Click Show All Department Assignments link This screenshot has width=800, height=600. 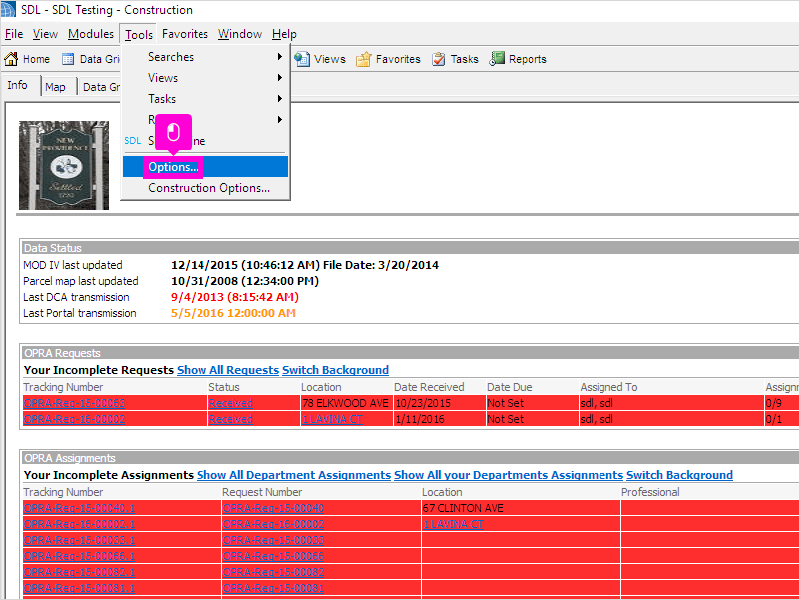(x=294, y=475)
